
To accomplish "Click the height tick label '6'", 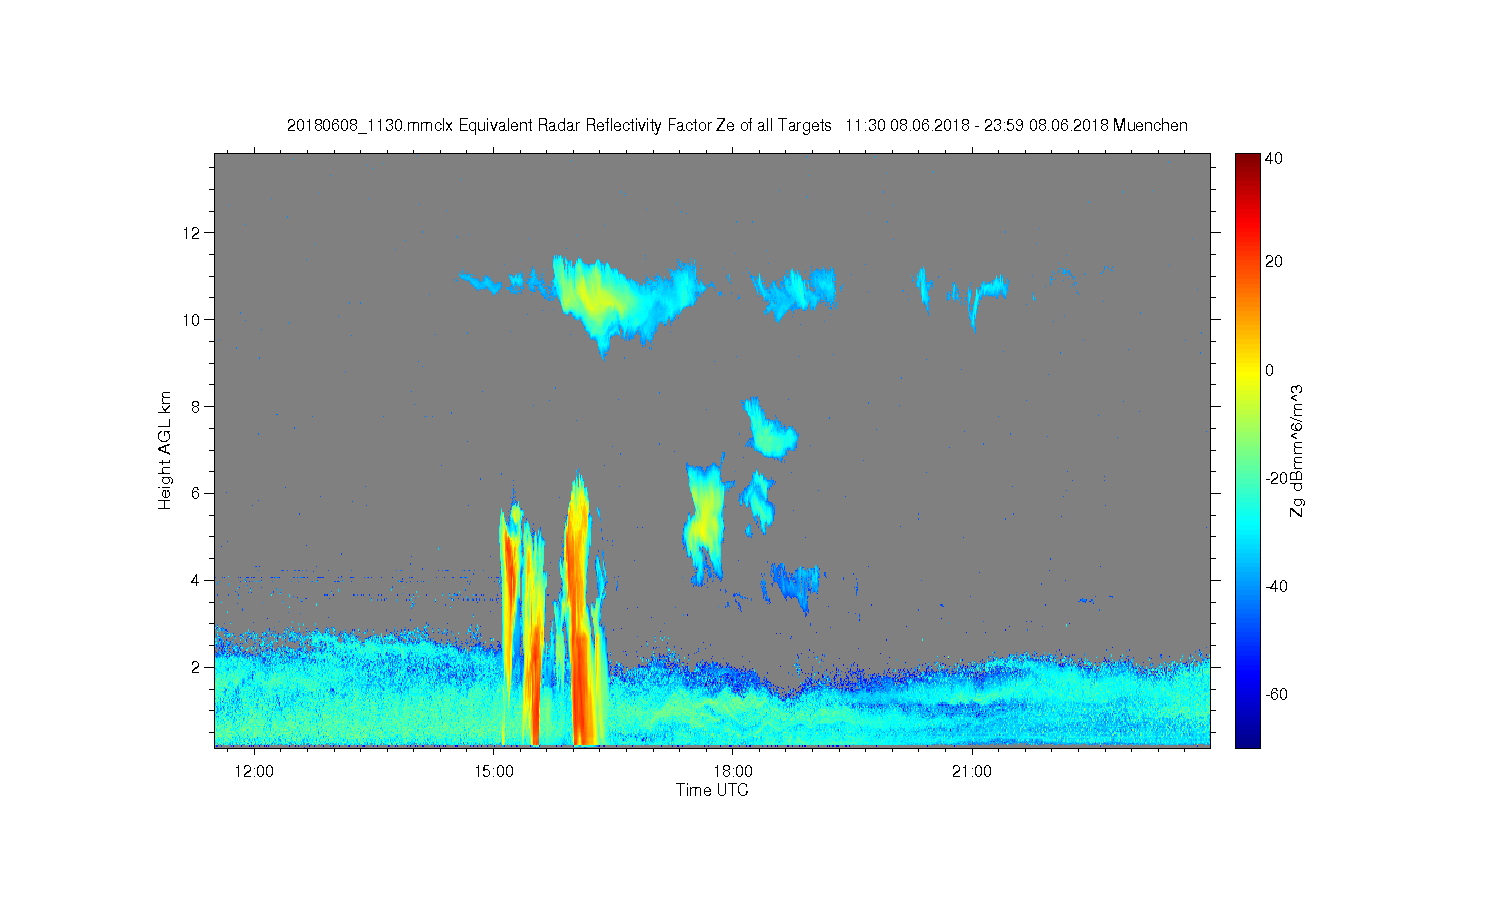I will 198,493.
